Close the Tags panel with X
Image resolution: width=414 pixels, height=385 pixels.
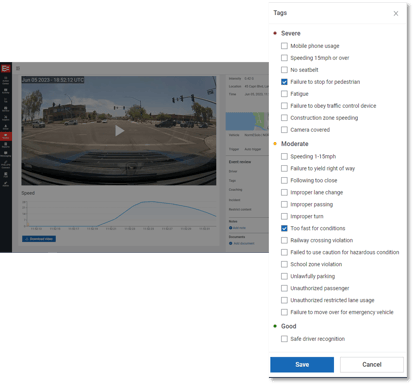396,14
